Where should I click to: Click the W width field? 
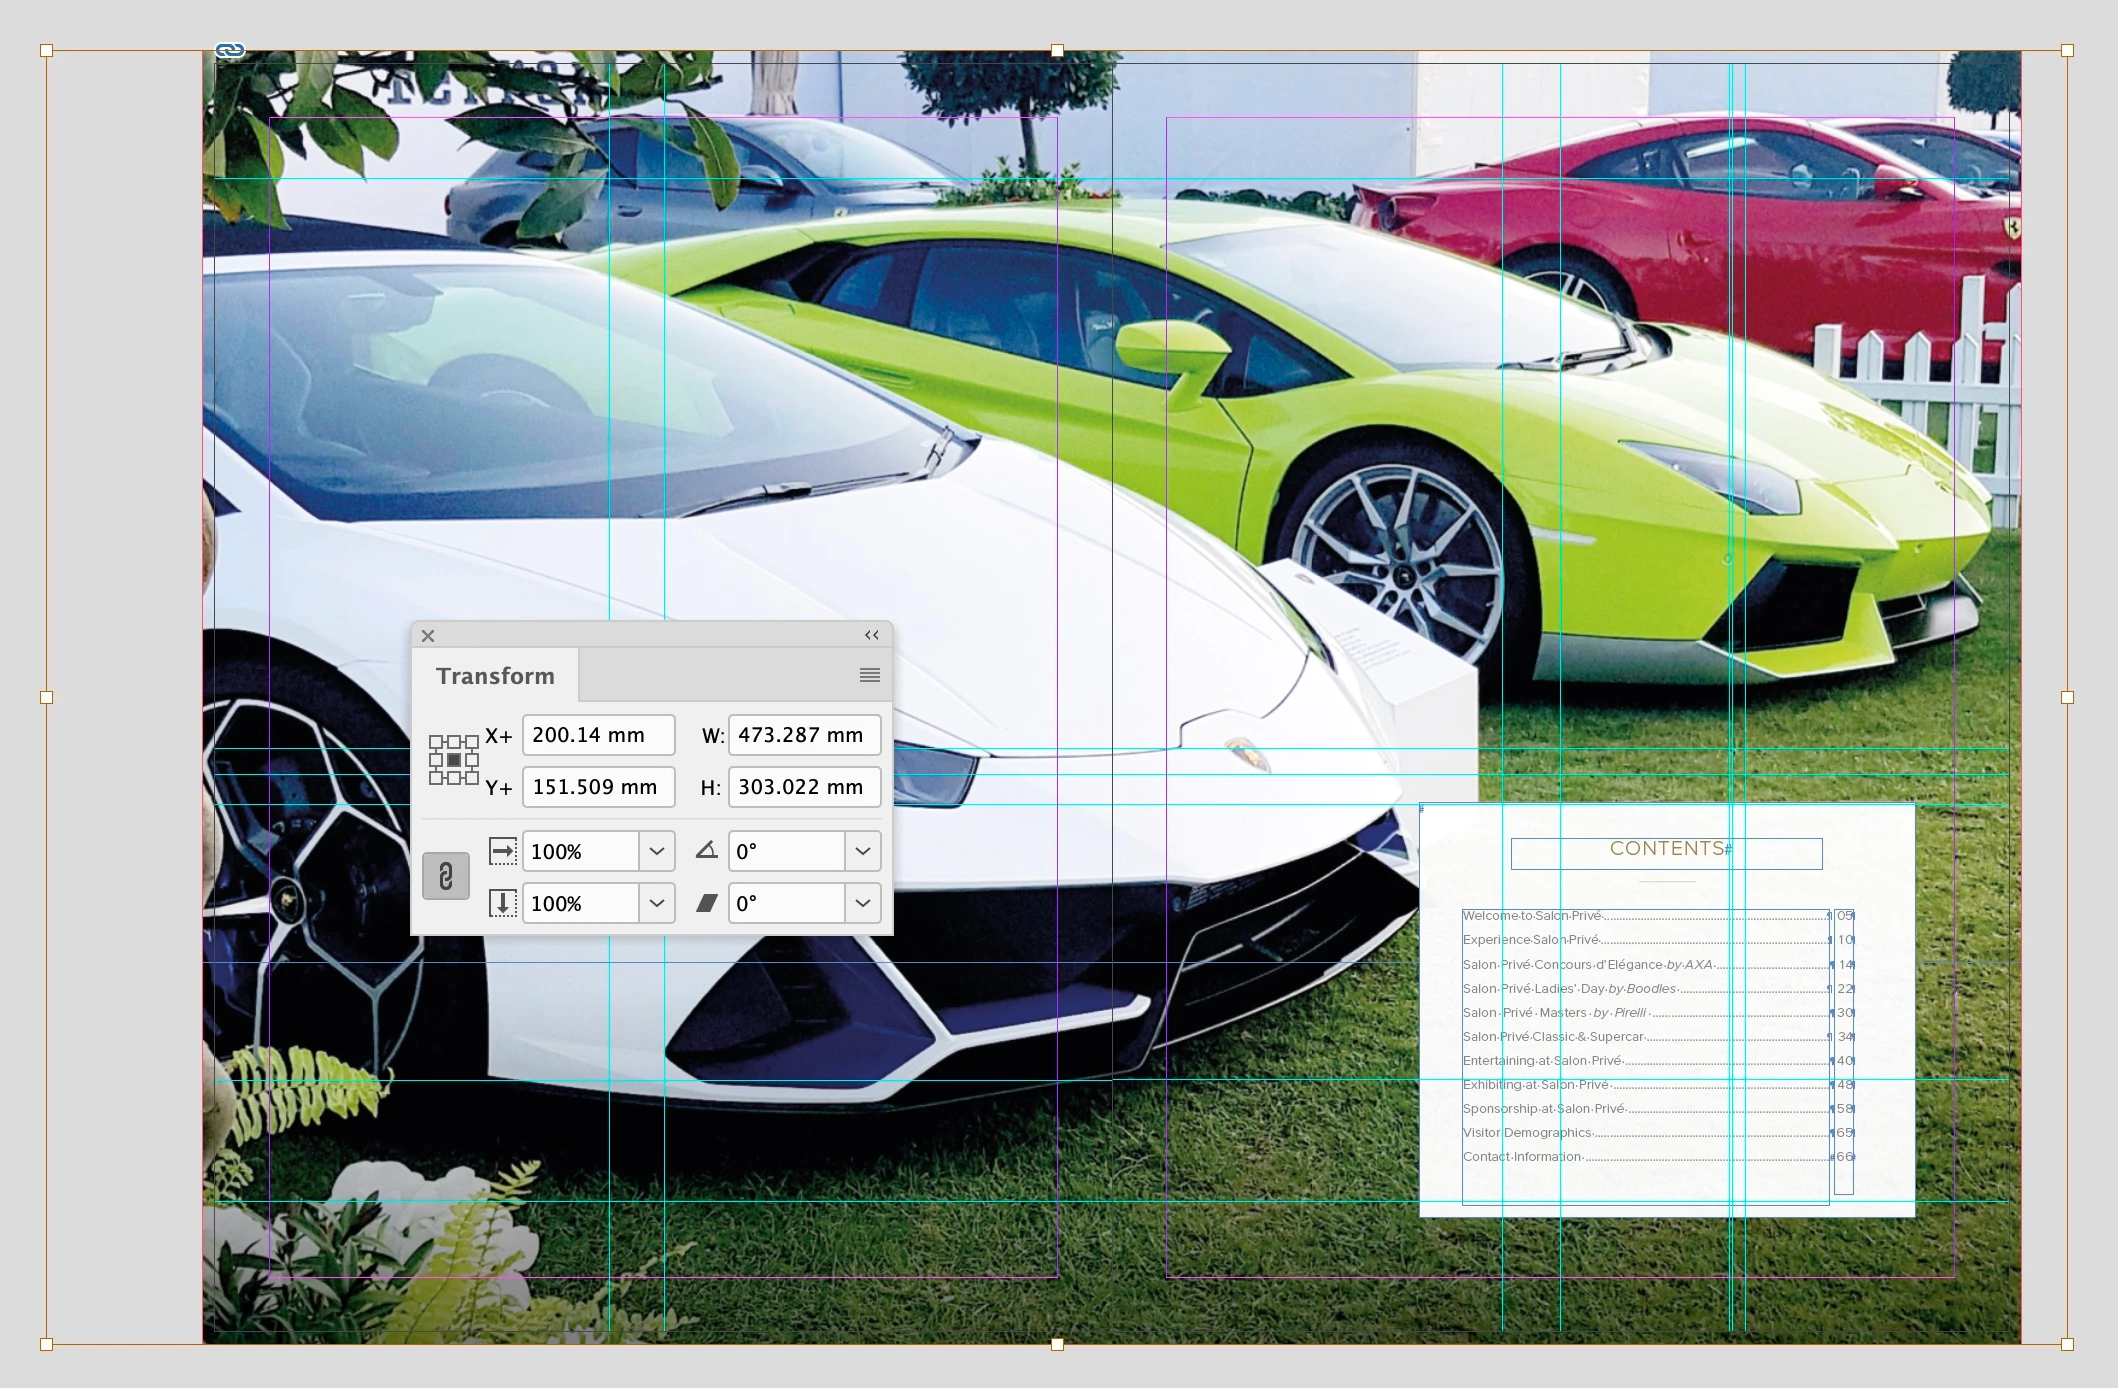tap(804, 735)
